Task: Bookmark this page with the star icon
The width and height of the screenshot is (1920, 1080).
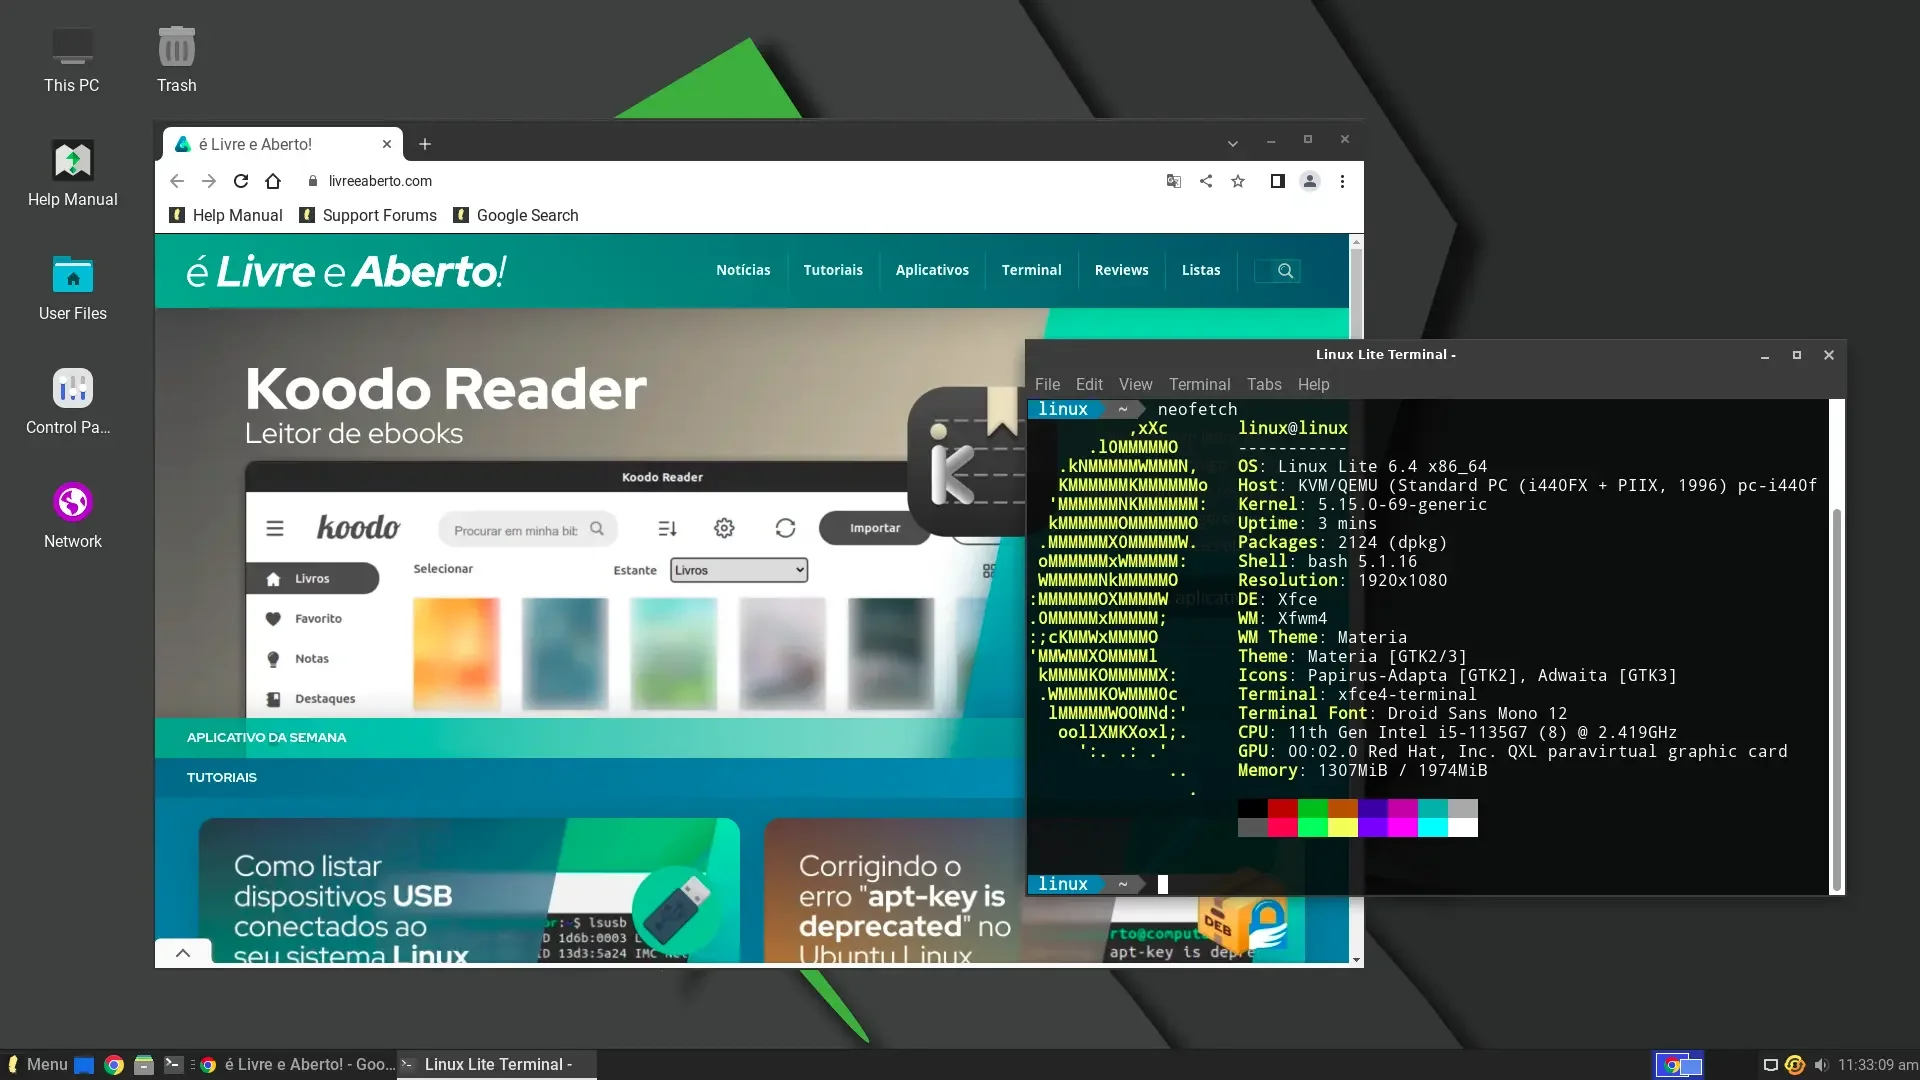Action: click(1238, 181)
